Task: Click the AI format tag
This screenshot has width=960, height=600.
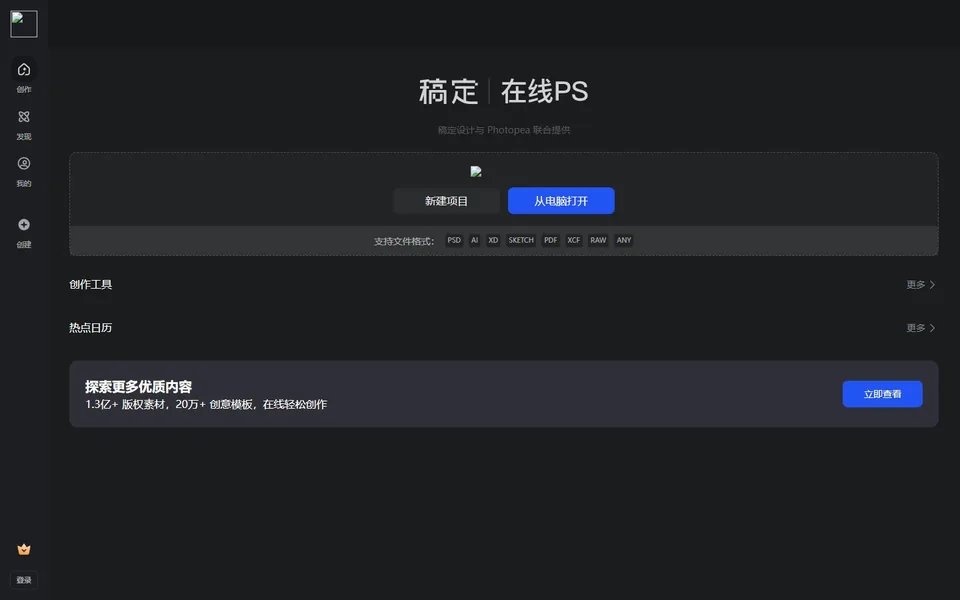Action: tap(474, 241)
